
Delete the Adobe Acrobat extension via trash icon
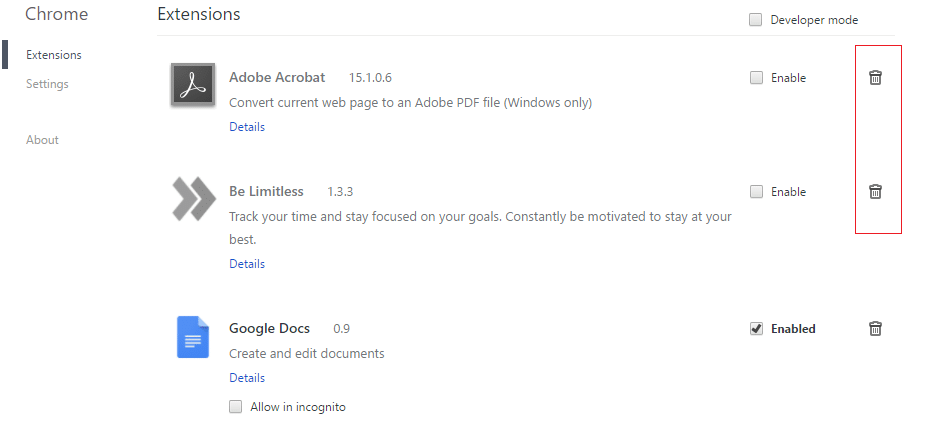(875, 78)
